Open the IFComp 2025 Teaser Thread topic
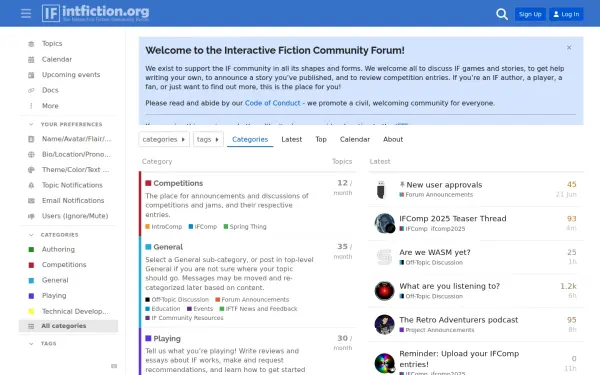600x375 pixels. (453, 218)
